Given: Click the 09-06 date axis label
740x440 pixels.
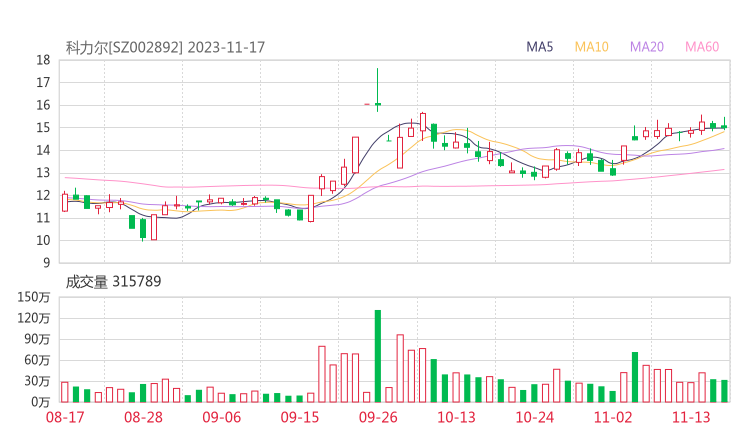Looking at the screenshot, I should (x=222, y=417).
